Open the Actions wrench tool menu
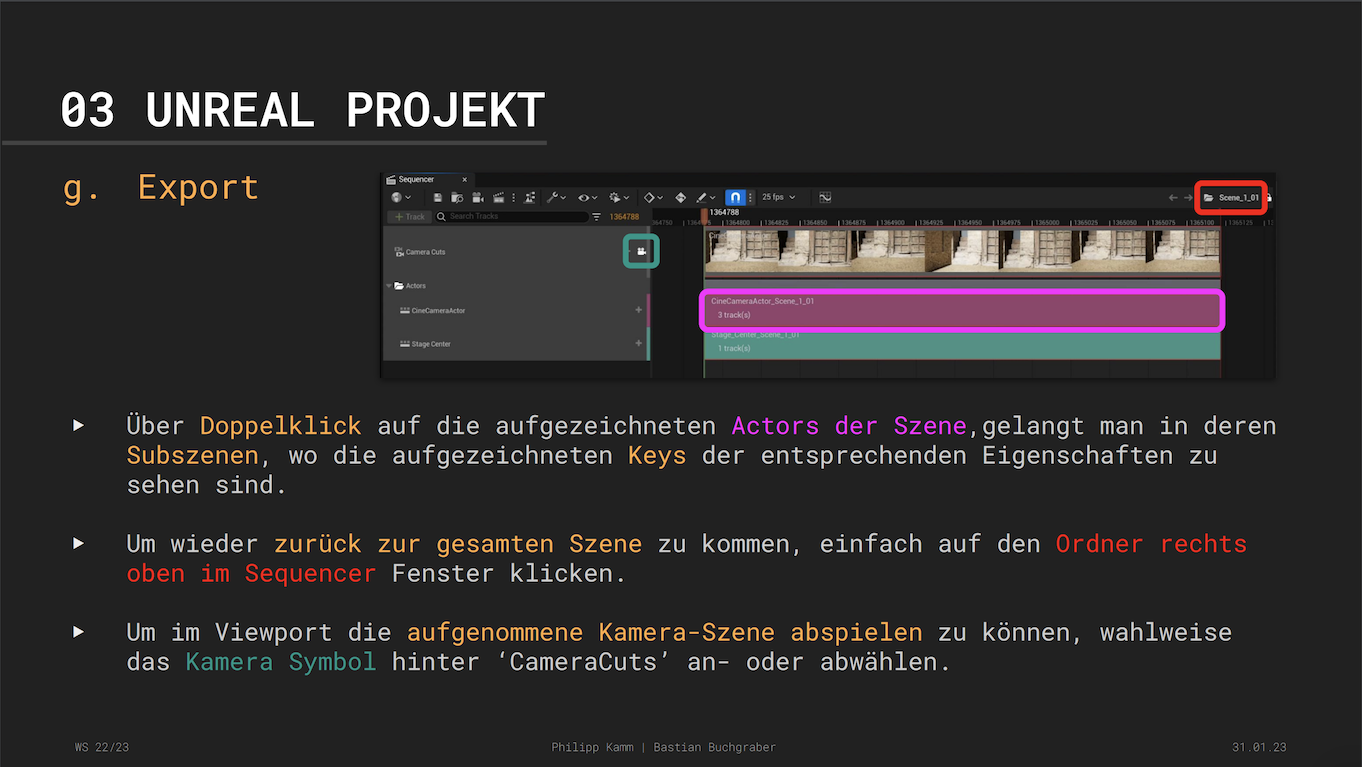Image resolution: width=1362 pixels, height=767 pixels. pos(556,198)
